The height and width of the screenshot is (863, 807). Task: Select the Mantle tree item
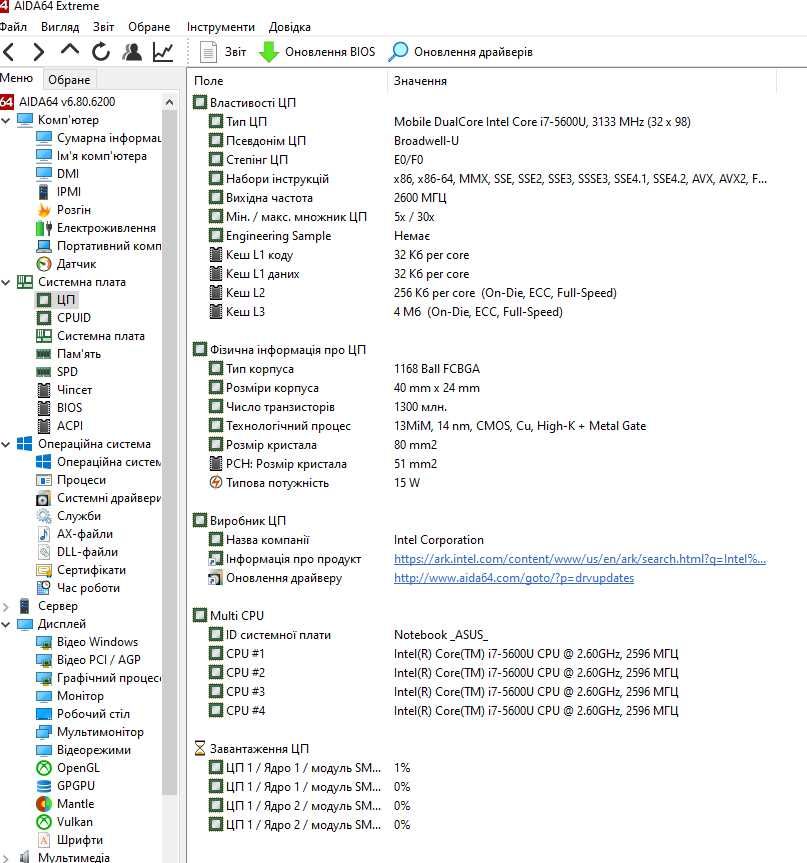point(66,804)
